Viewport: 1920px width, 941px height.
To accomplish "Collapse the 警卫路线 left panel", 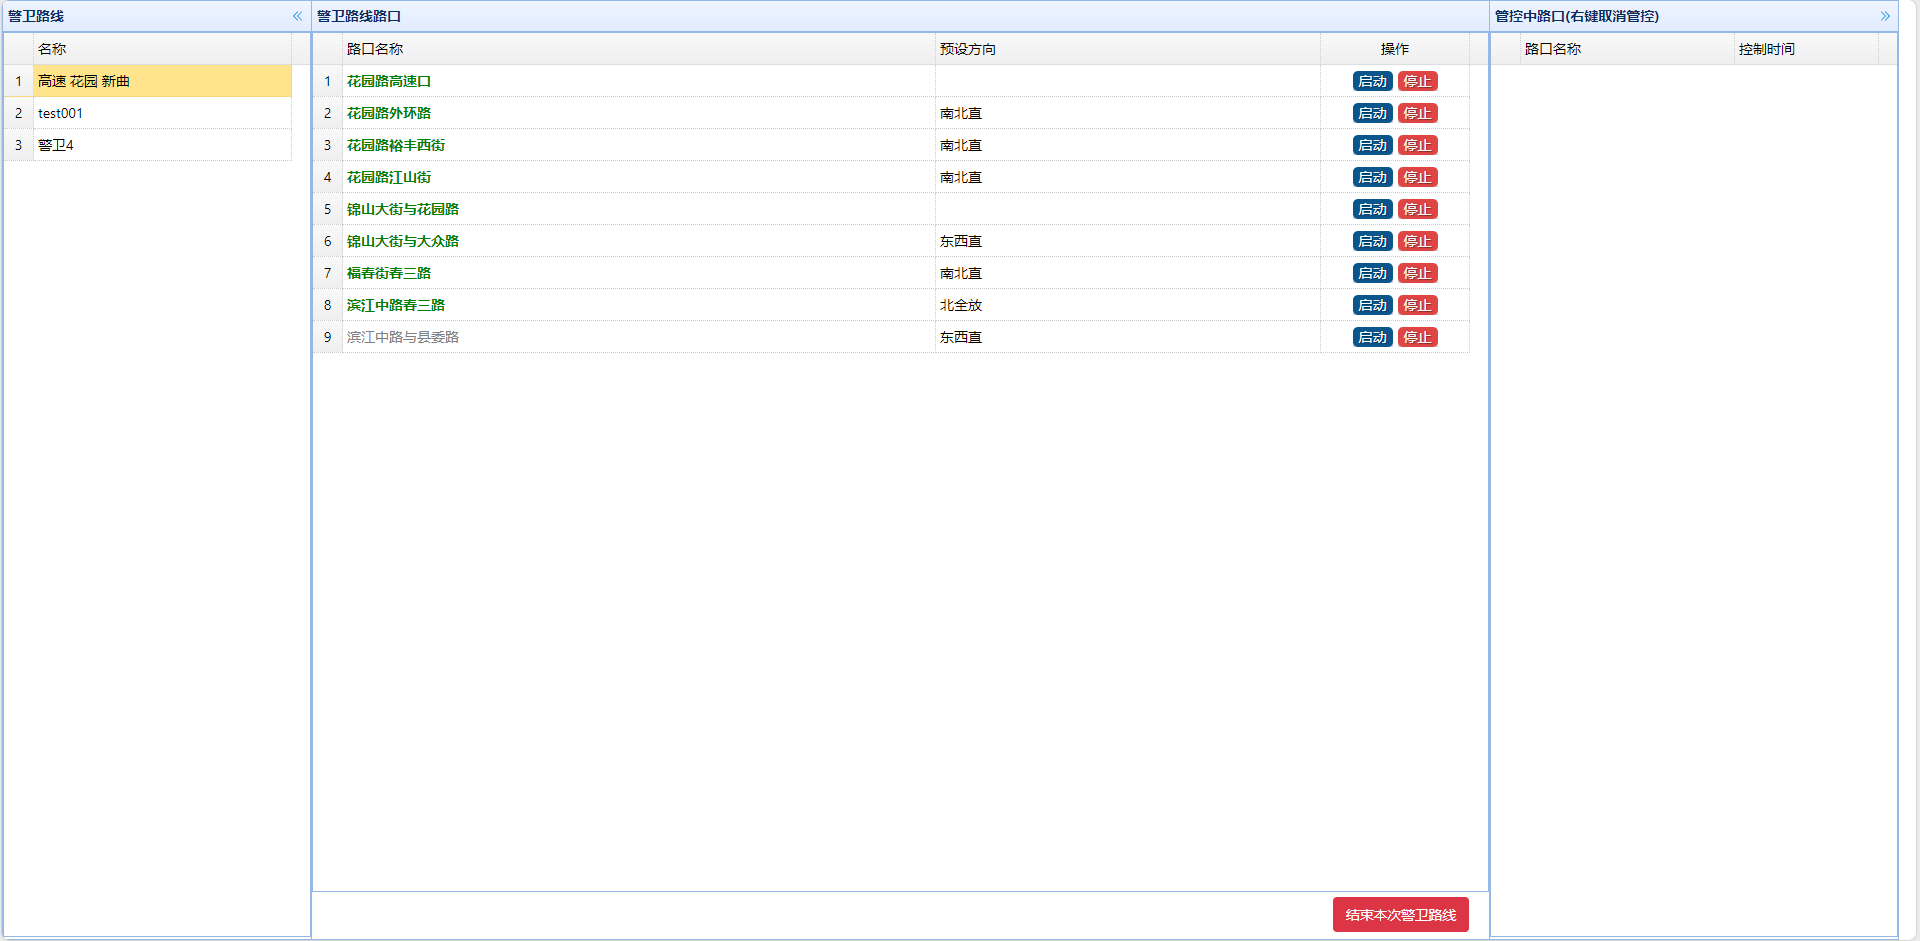I will (297, 16).
